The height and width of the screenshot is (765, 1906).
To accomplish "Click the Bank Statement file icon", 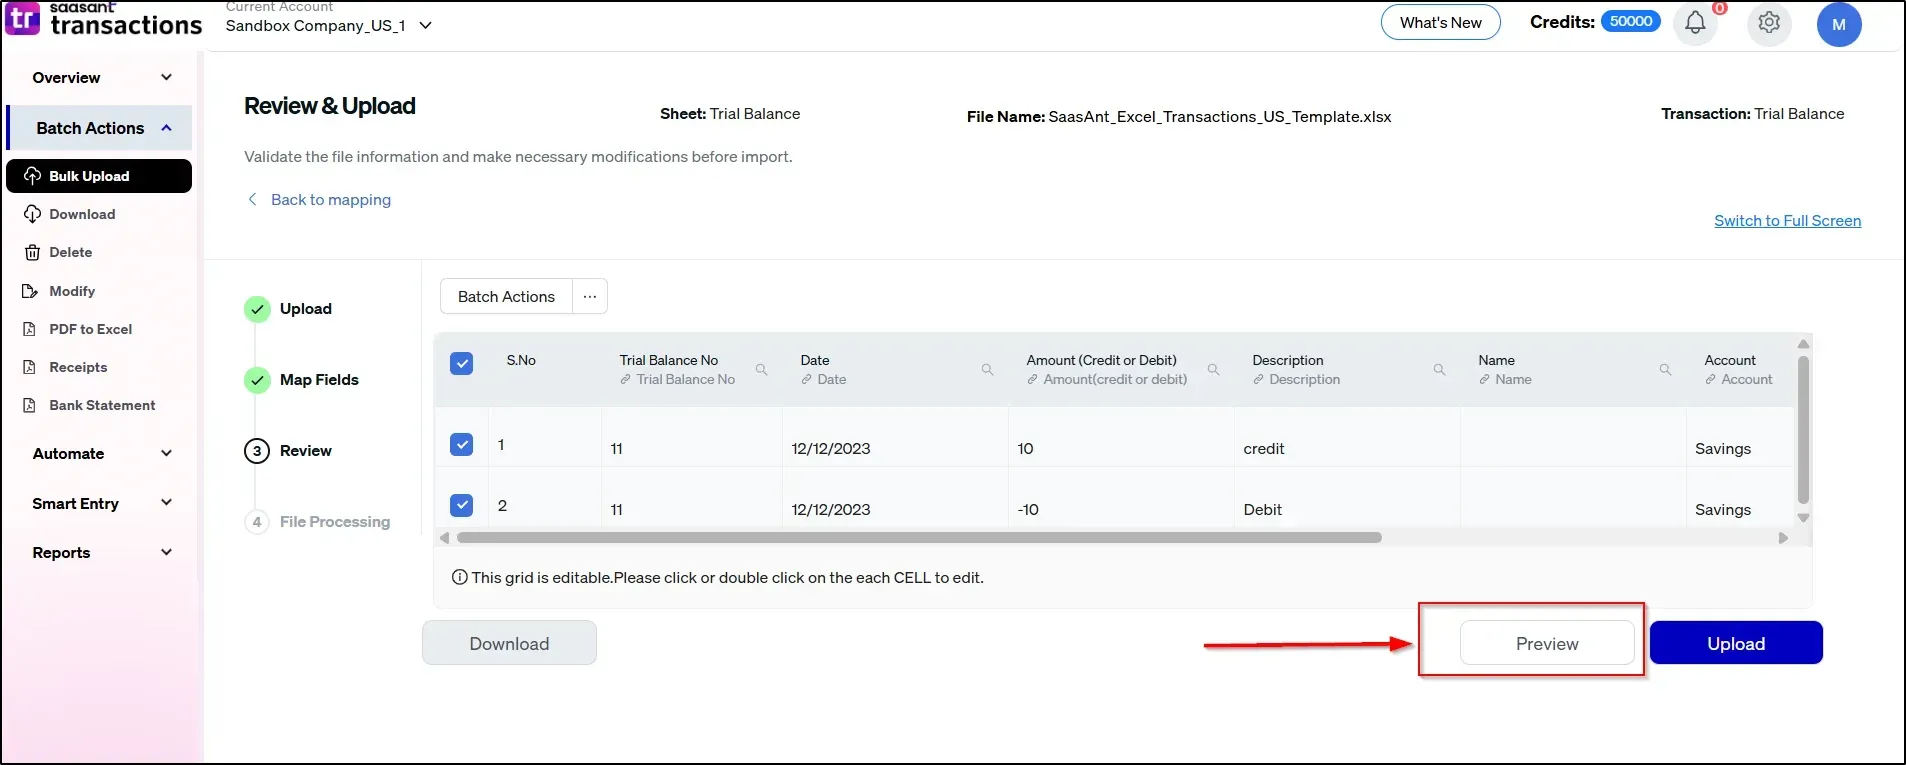I will [29, 405].
